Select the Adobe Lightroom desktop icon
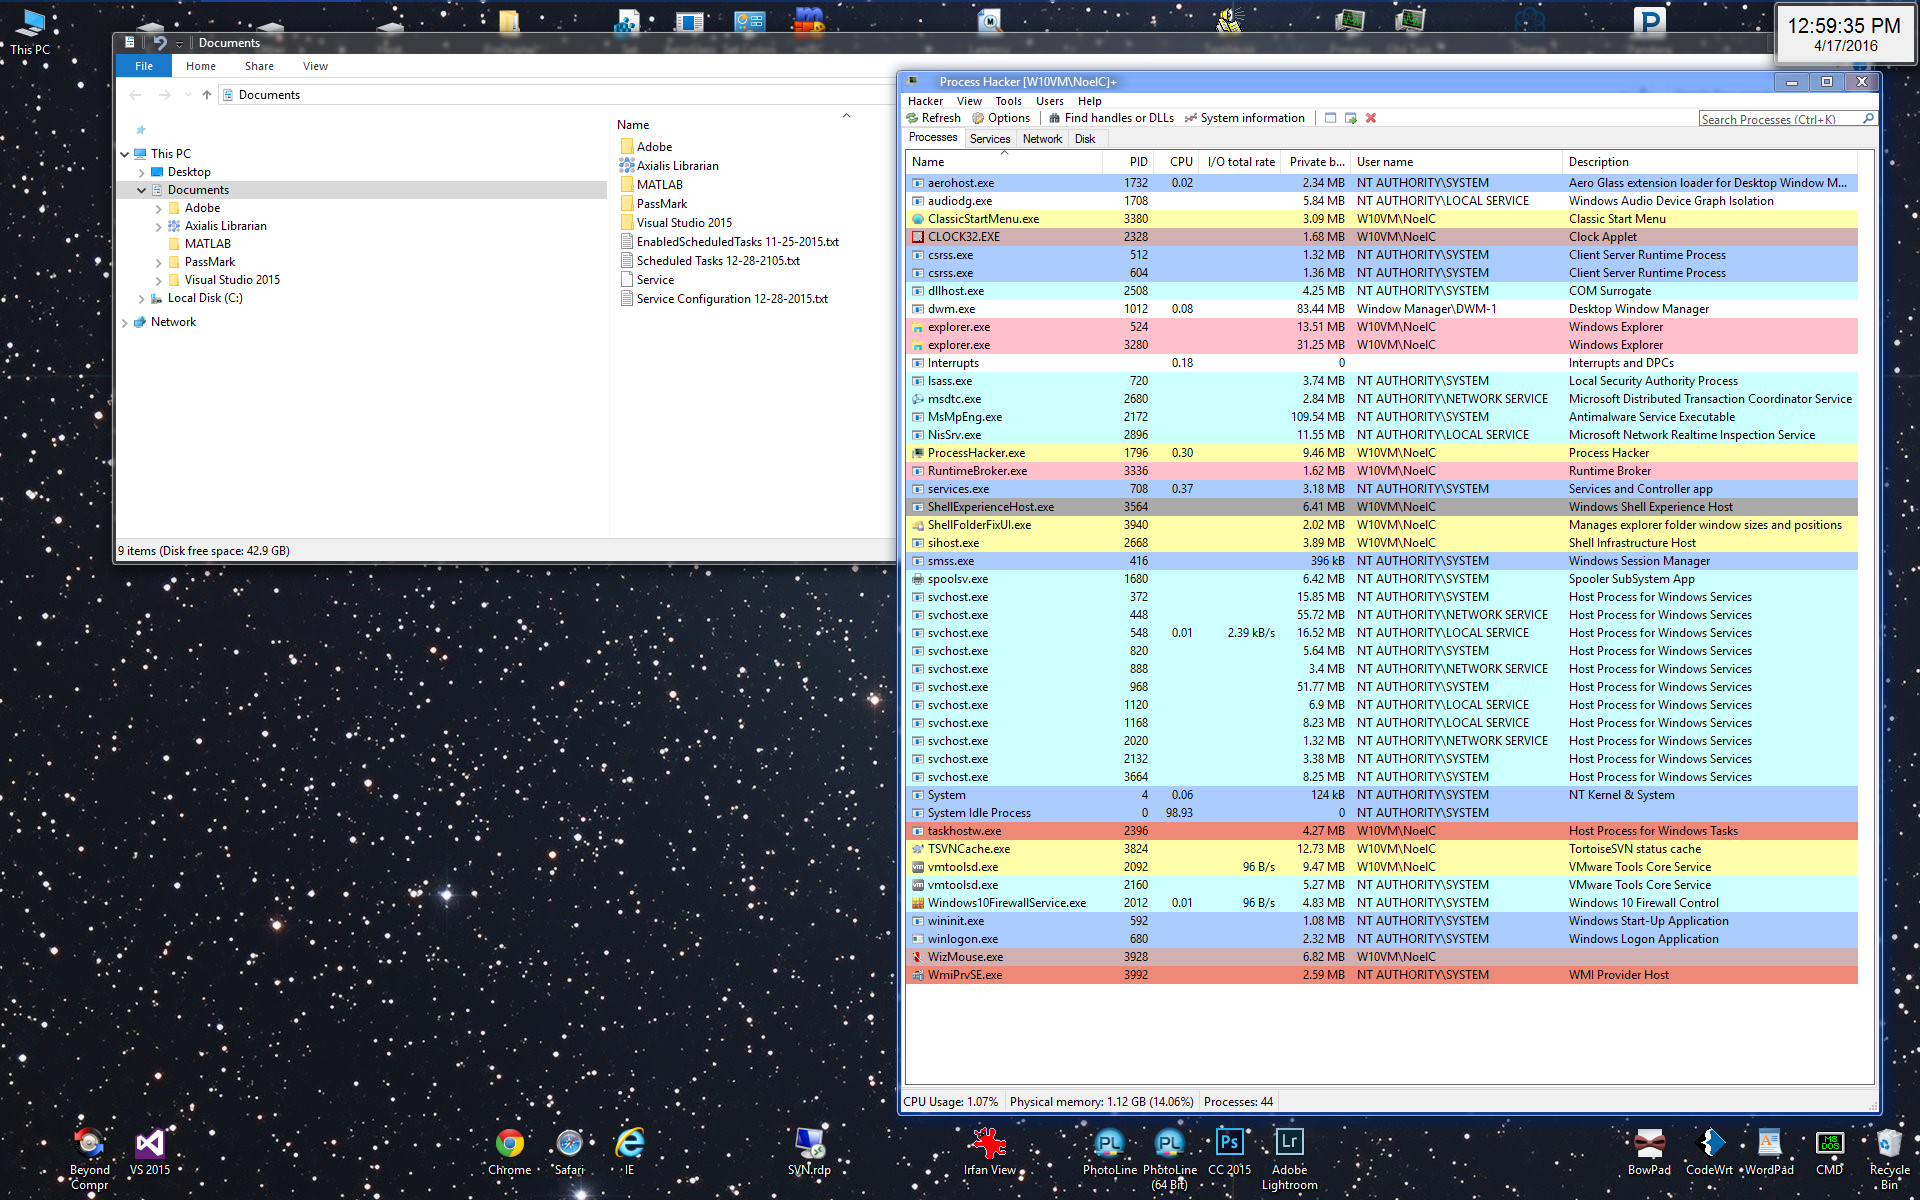The width and height of the screenshot is (1920, 1200). 1289,1159
